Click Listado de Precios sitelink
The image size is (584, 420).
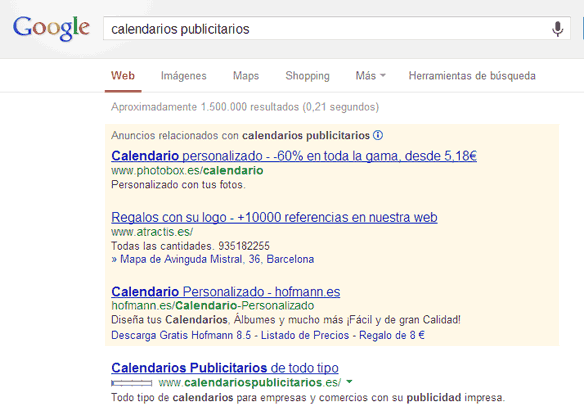305,335
